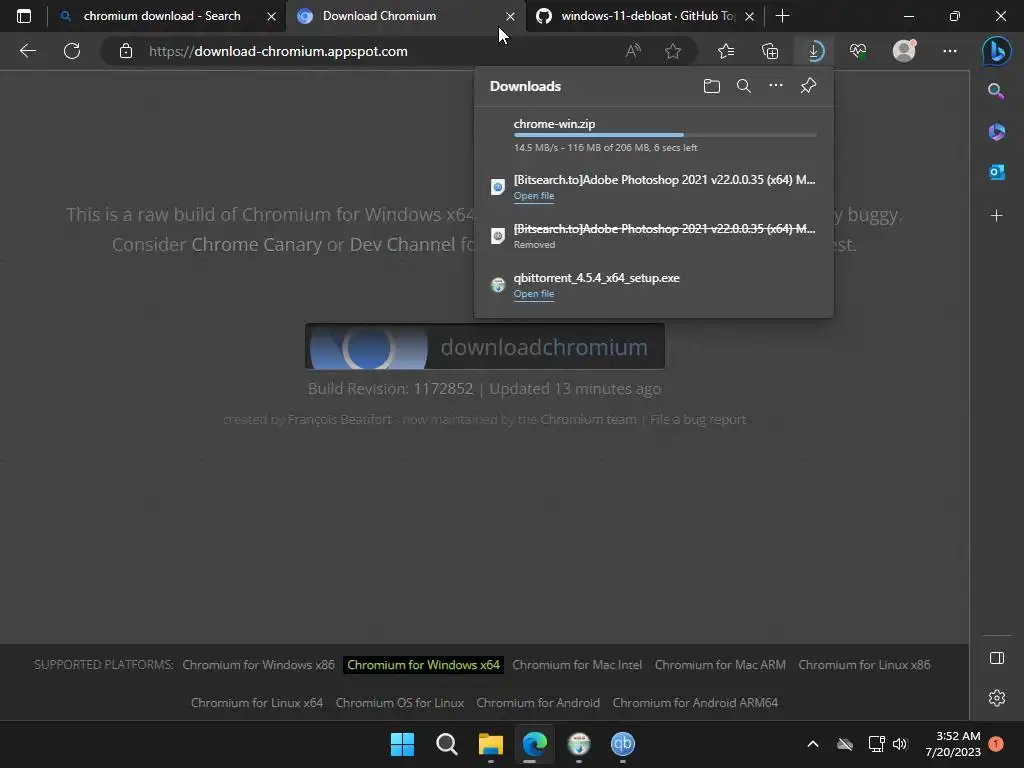1024x768 pixels.
Task: Open Chrome Canary link
Action: pos(257,244)
